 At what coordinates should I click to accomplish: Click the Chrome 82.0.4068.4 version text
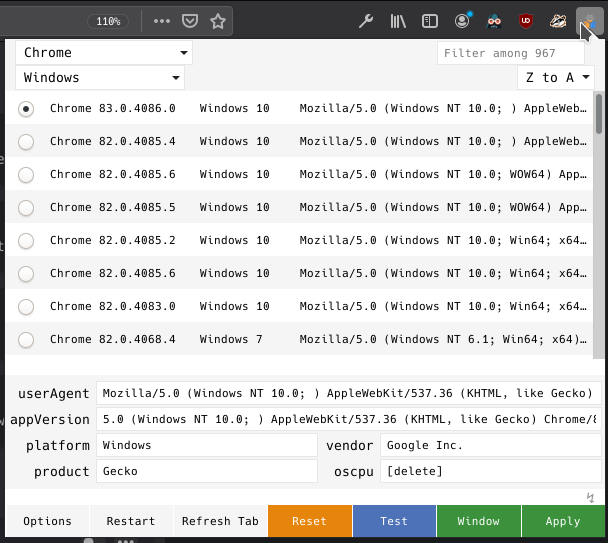112,339
